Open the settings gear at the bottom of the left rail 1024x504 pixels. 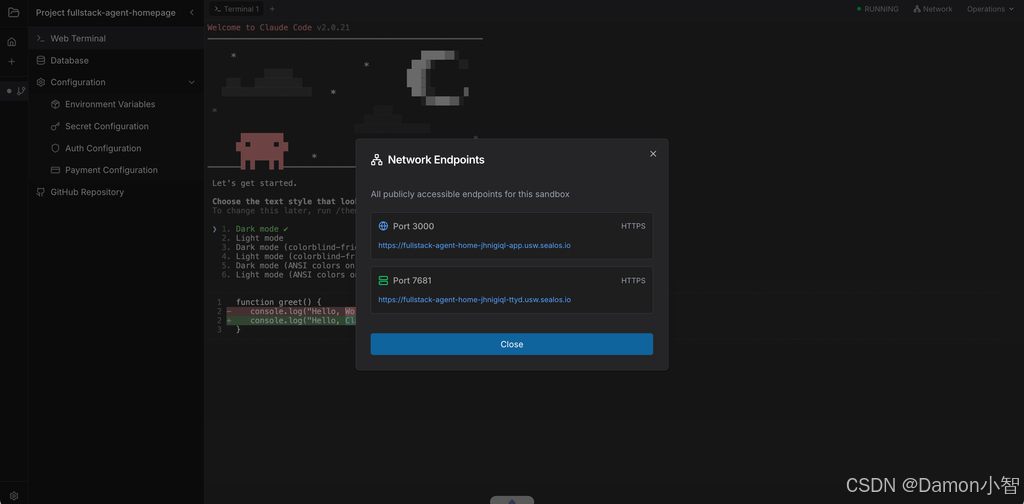(14, 496)
